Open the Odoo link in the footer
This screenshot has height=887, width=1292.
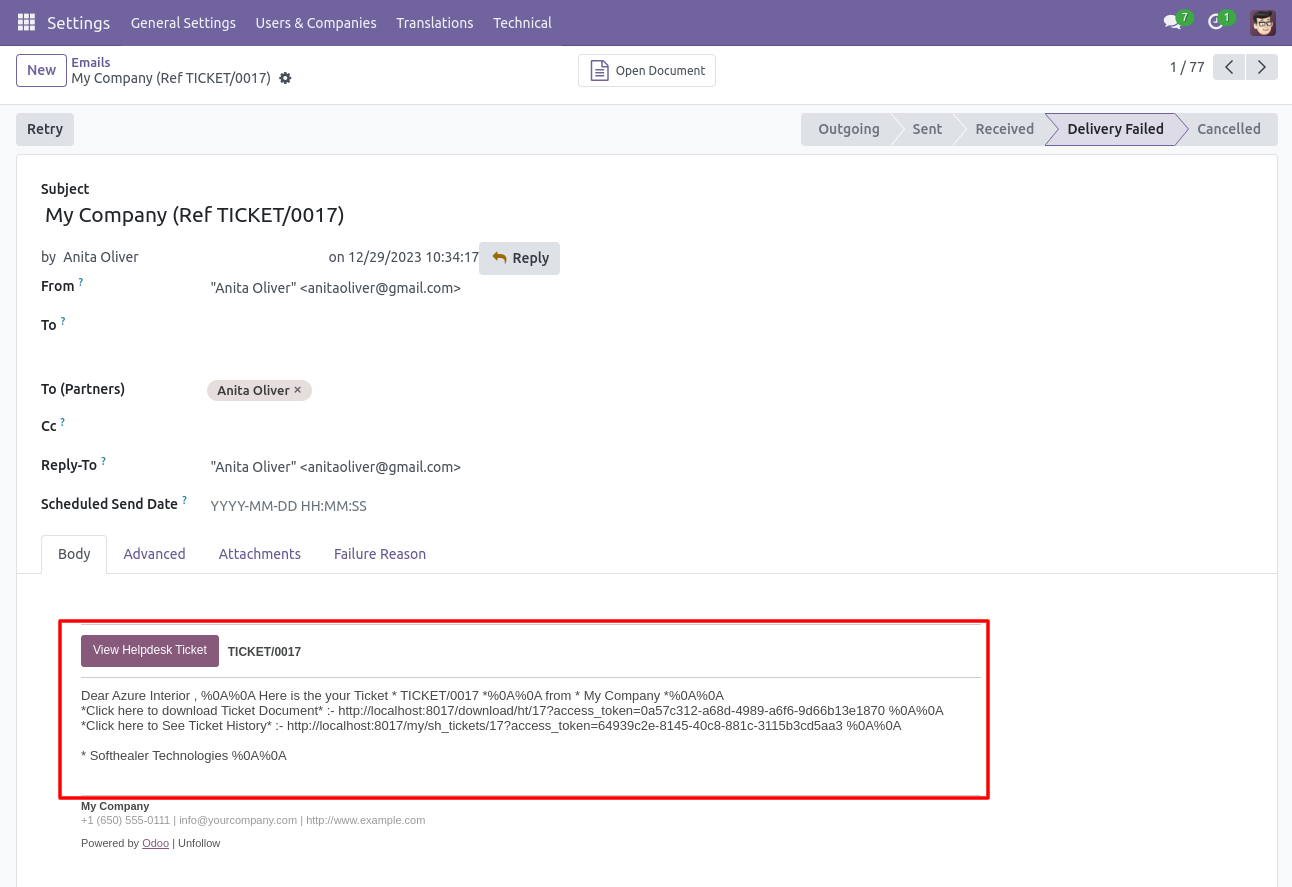point(155,843)
